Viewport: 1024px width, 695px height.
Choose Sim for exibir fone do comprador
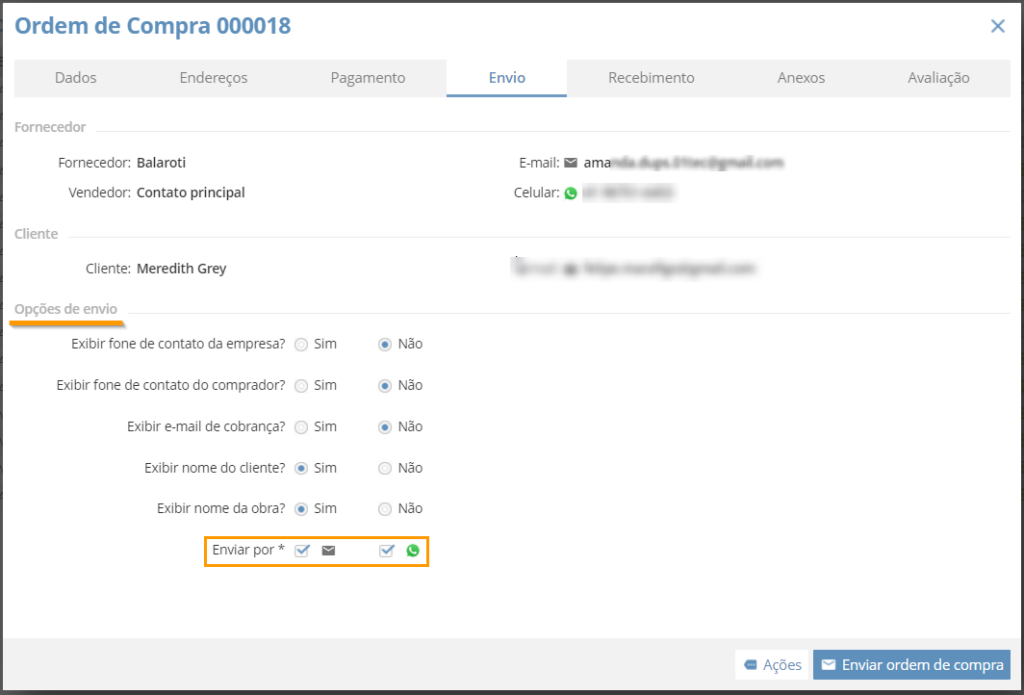tap(301, 386)
